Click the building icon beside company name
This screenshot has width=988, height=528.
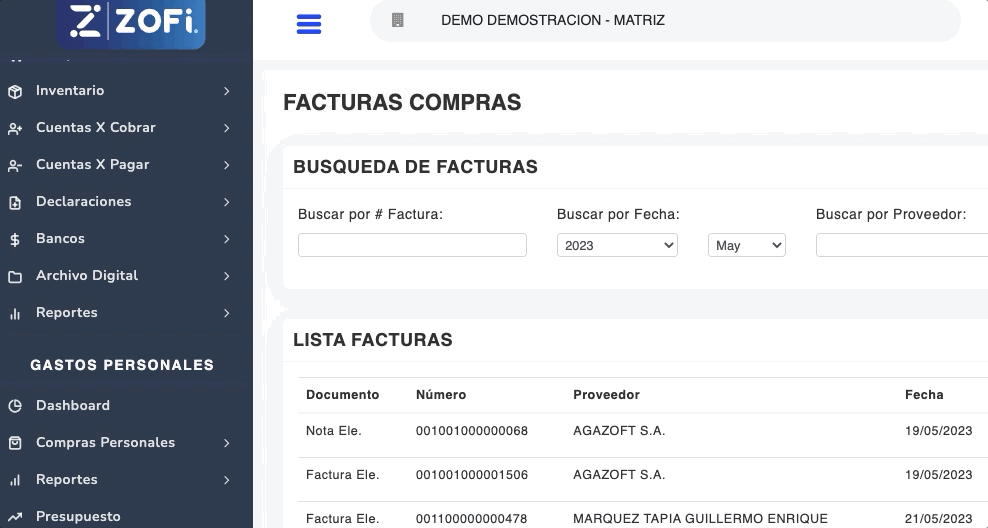(x=397, y=20)
